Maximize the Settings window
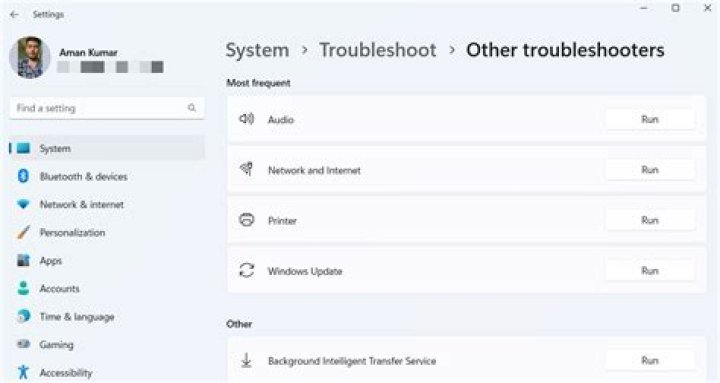This screenshot has width=720, height=383. click(675, 8)
